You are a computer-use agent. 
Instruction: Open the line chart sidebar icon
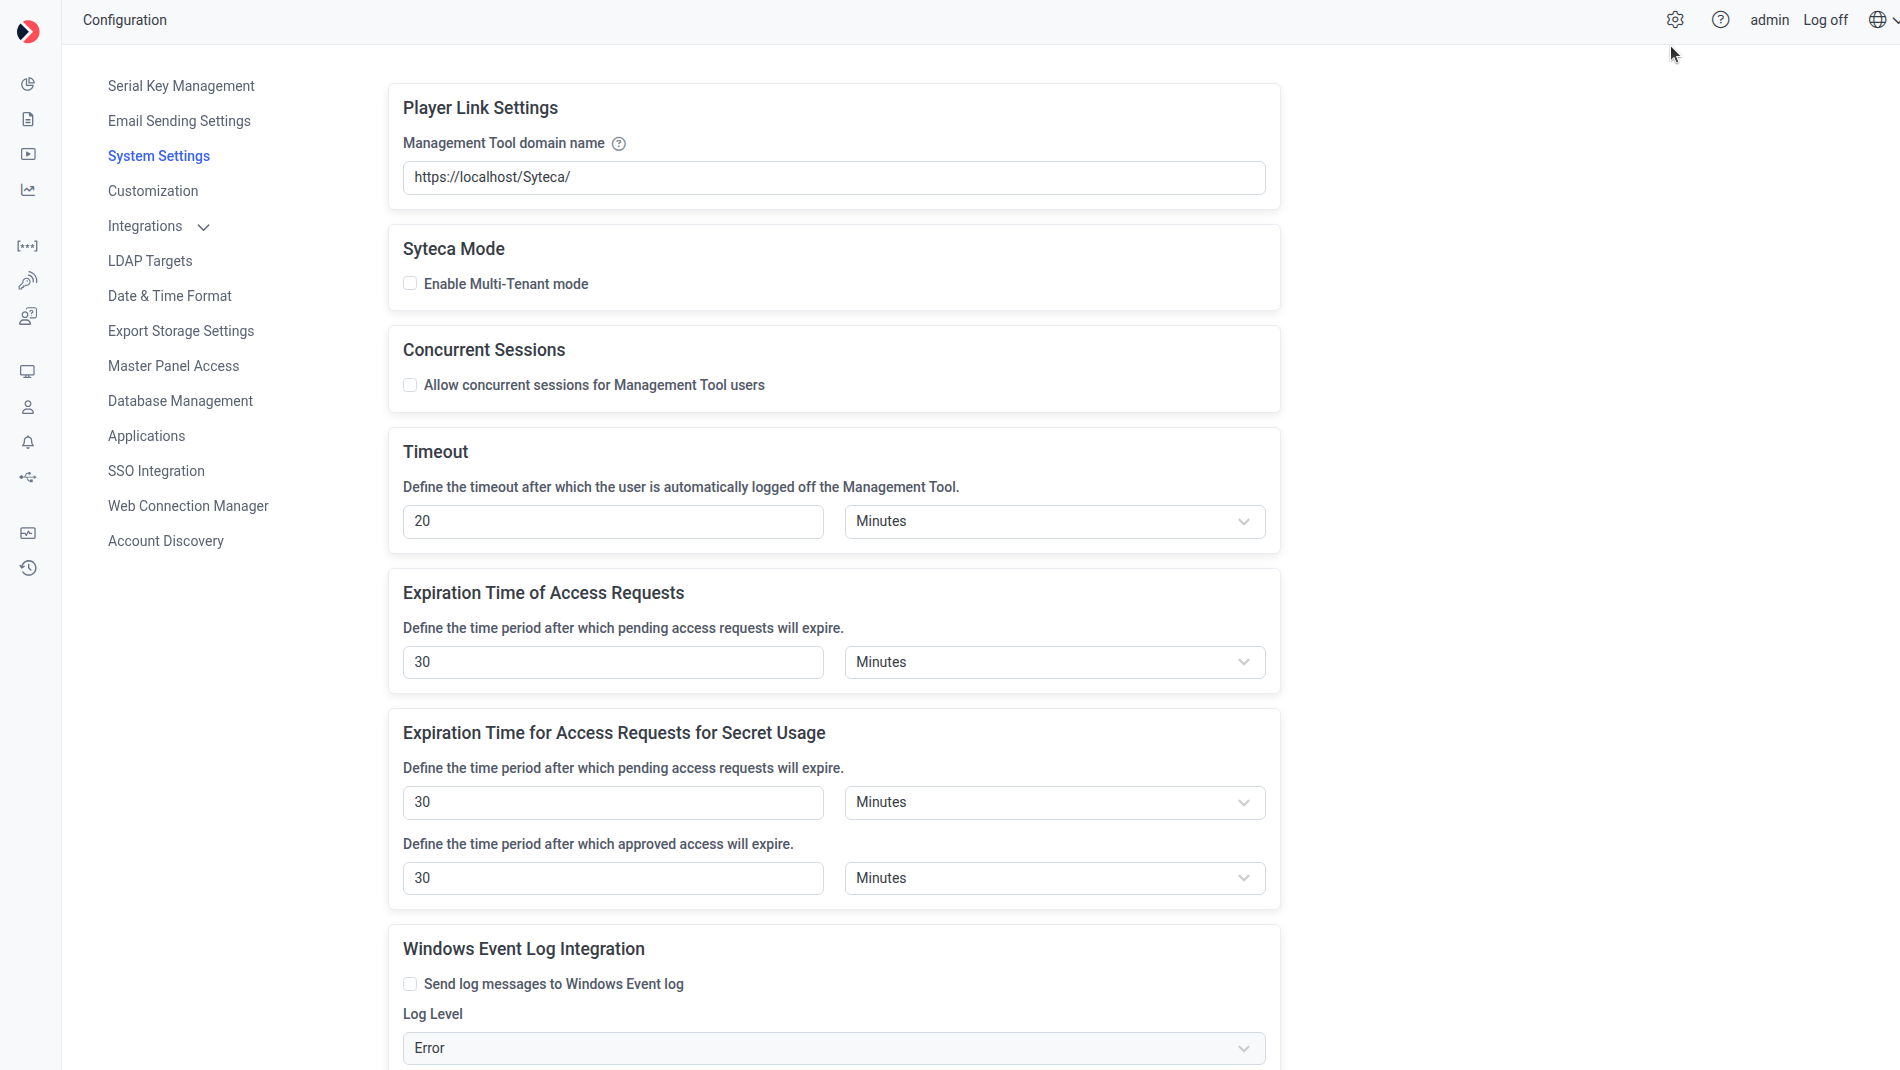pos(28,190)
